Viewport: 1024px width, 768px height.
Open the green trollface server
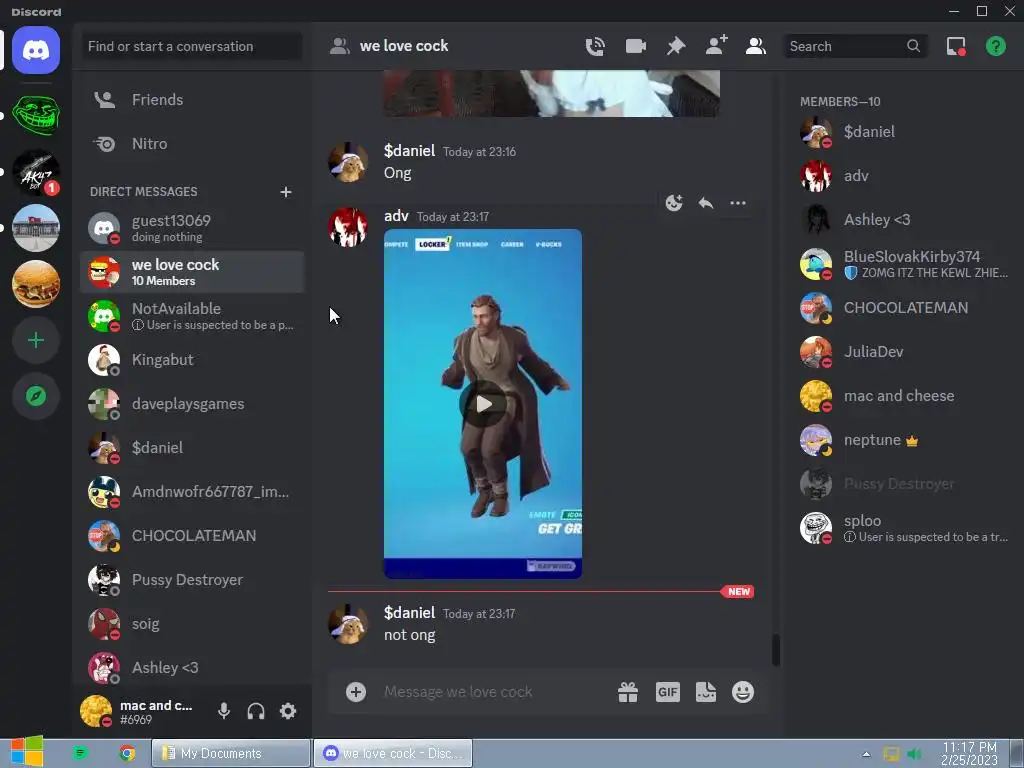(36, 115)
